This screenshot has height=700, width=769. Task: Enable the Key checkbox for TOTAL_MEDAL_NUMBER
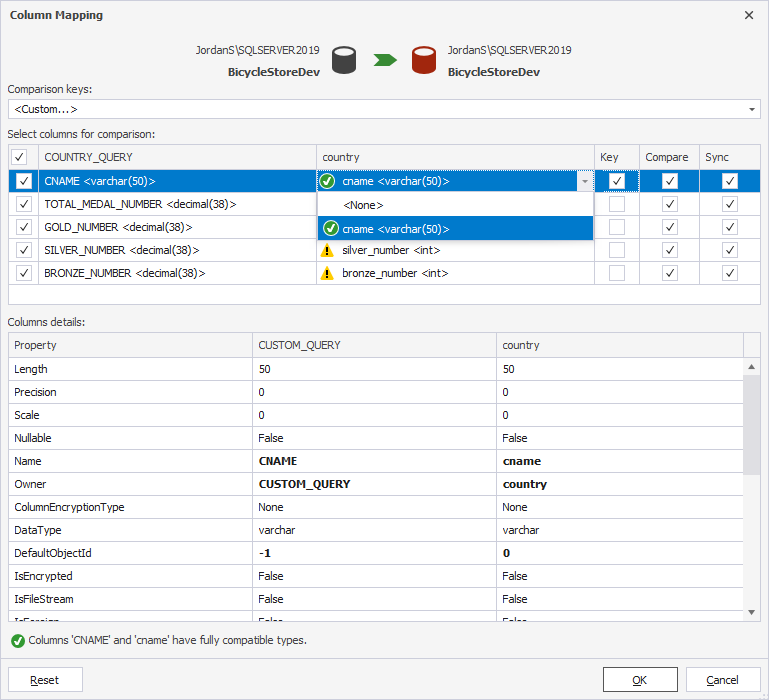(617, 204)
